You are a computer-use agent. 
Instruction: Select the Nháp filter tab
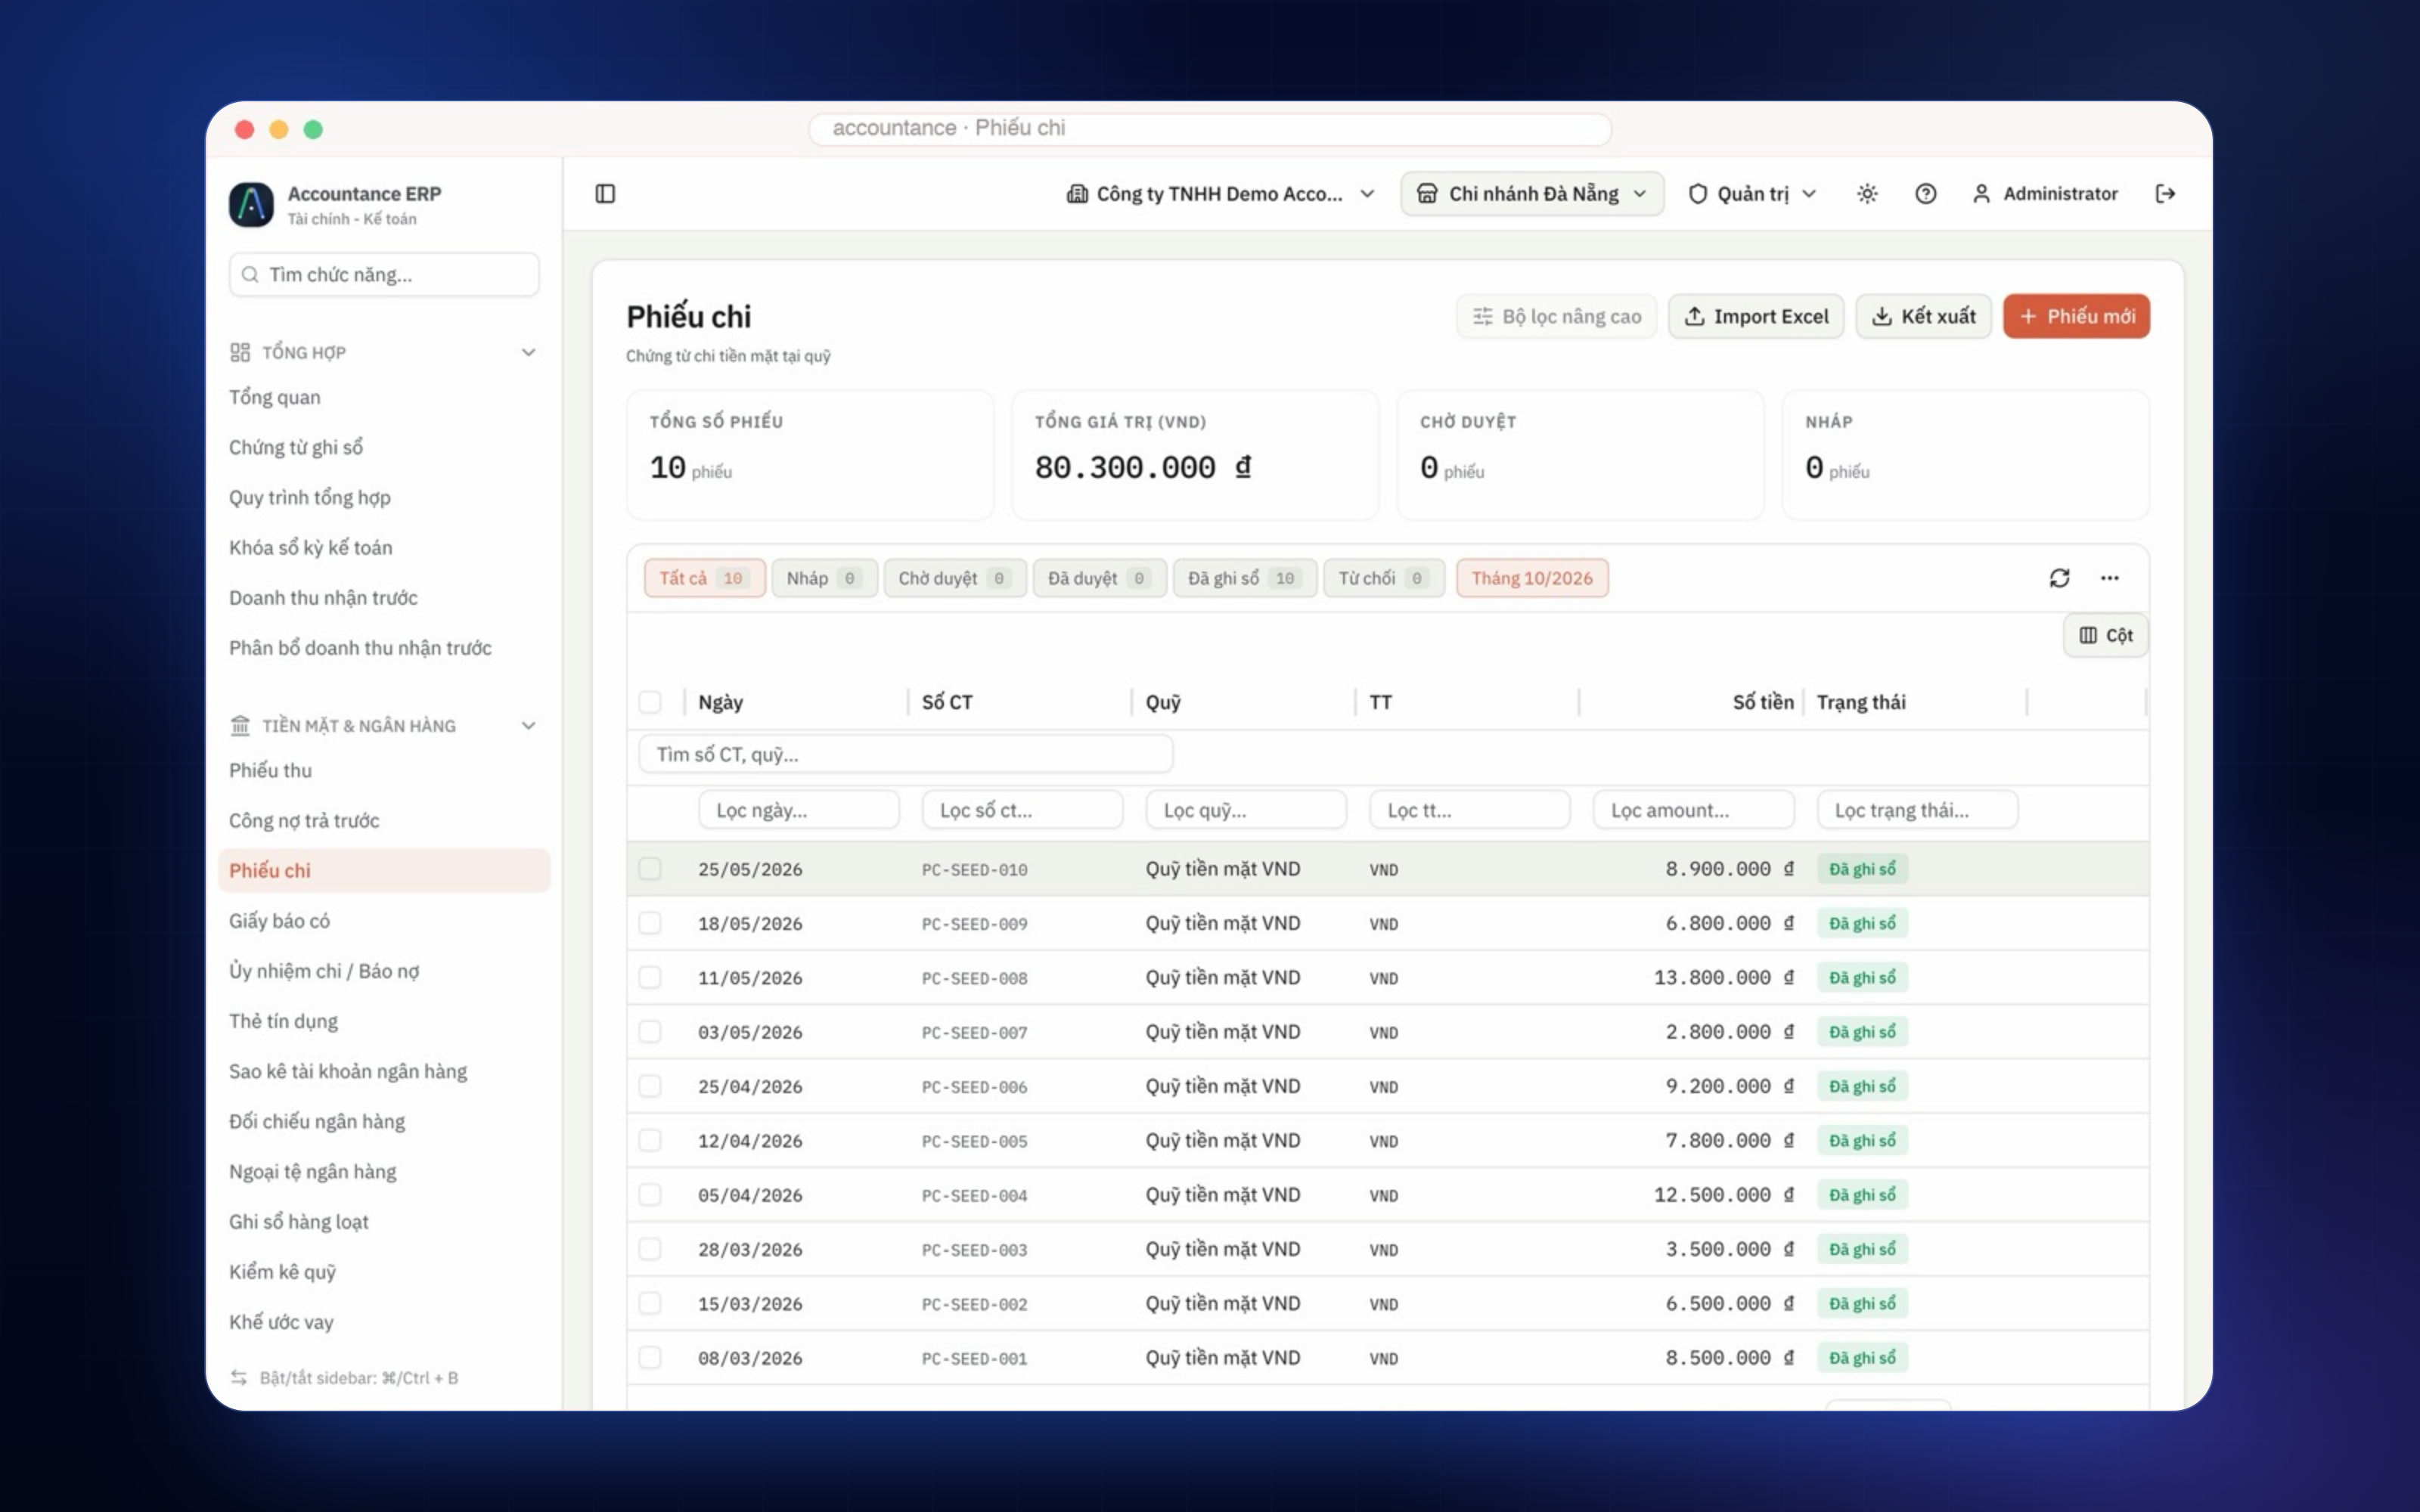coord(824,578)
